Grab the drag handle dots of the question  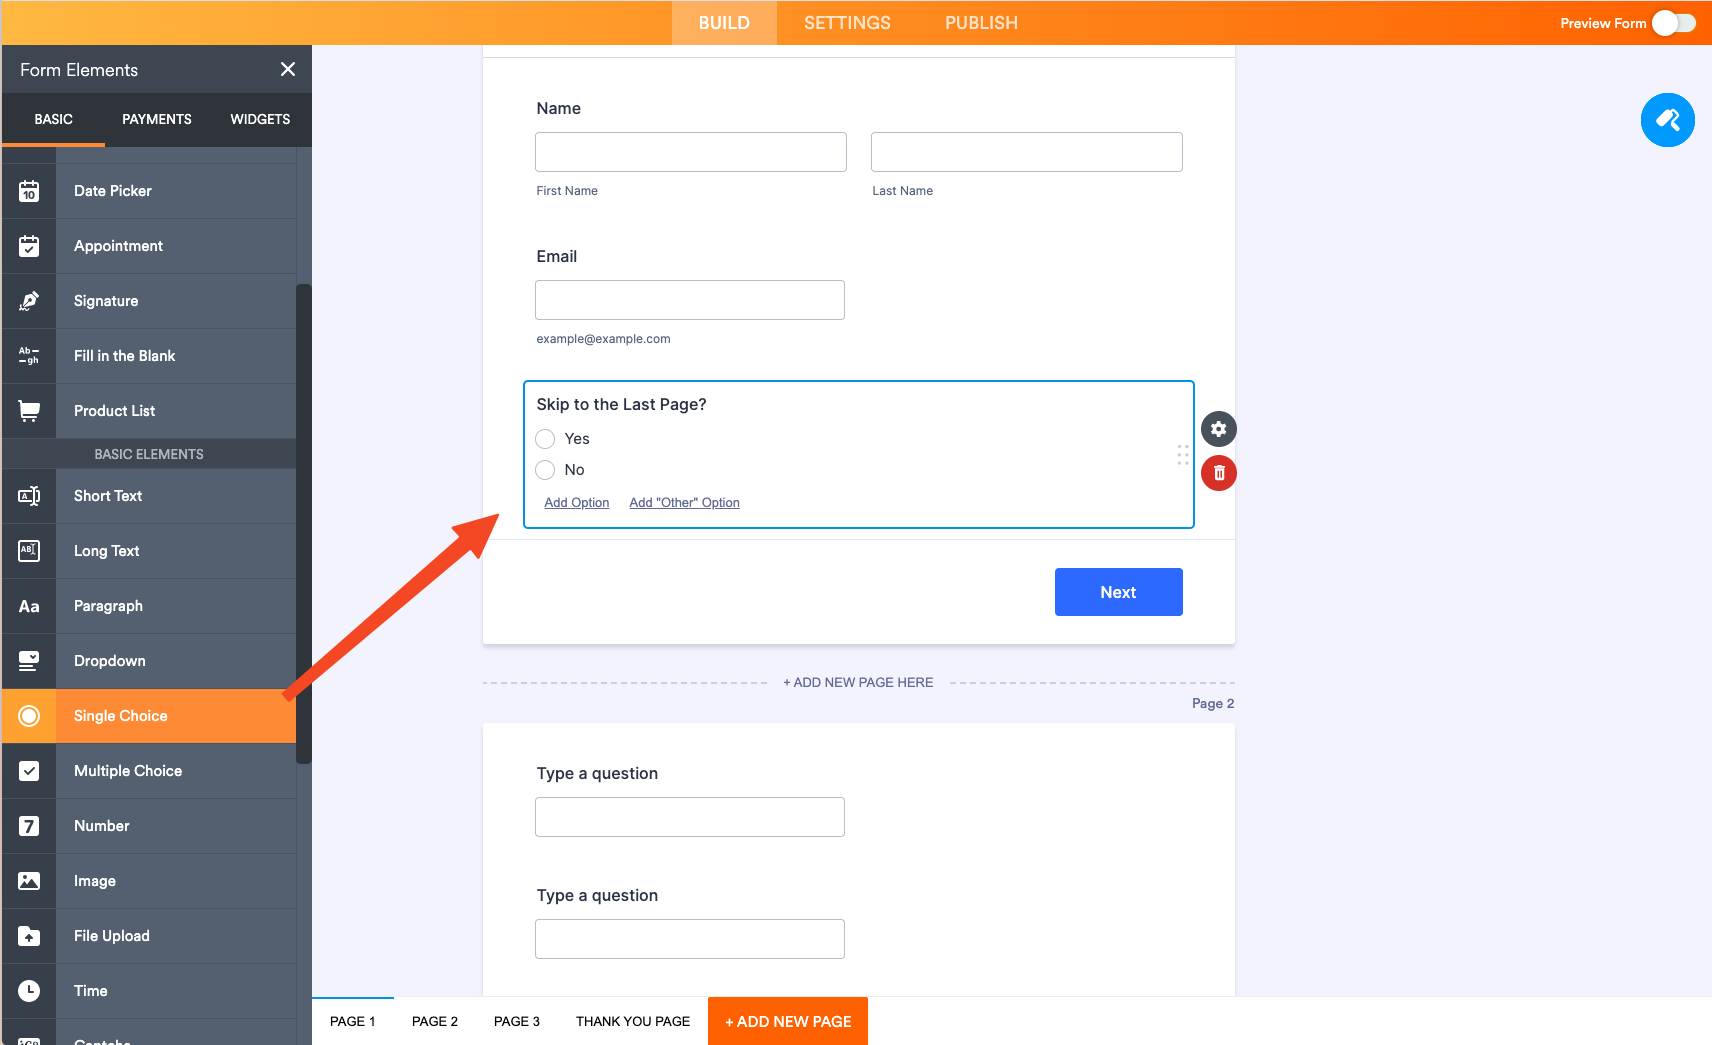(x=1183, y=455)
